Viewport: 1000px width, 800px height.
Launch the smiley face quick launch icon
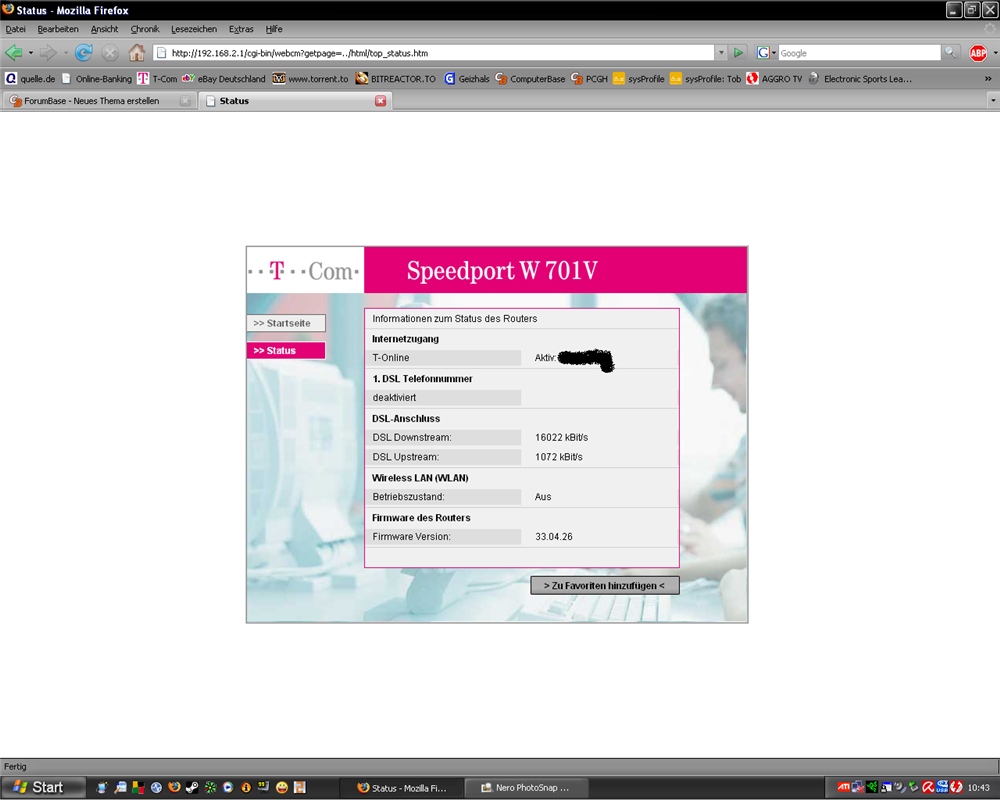point(281,787)
